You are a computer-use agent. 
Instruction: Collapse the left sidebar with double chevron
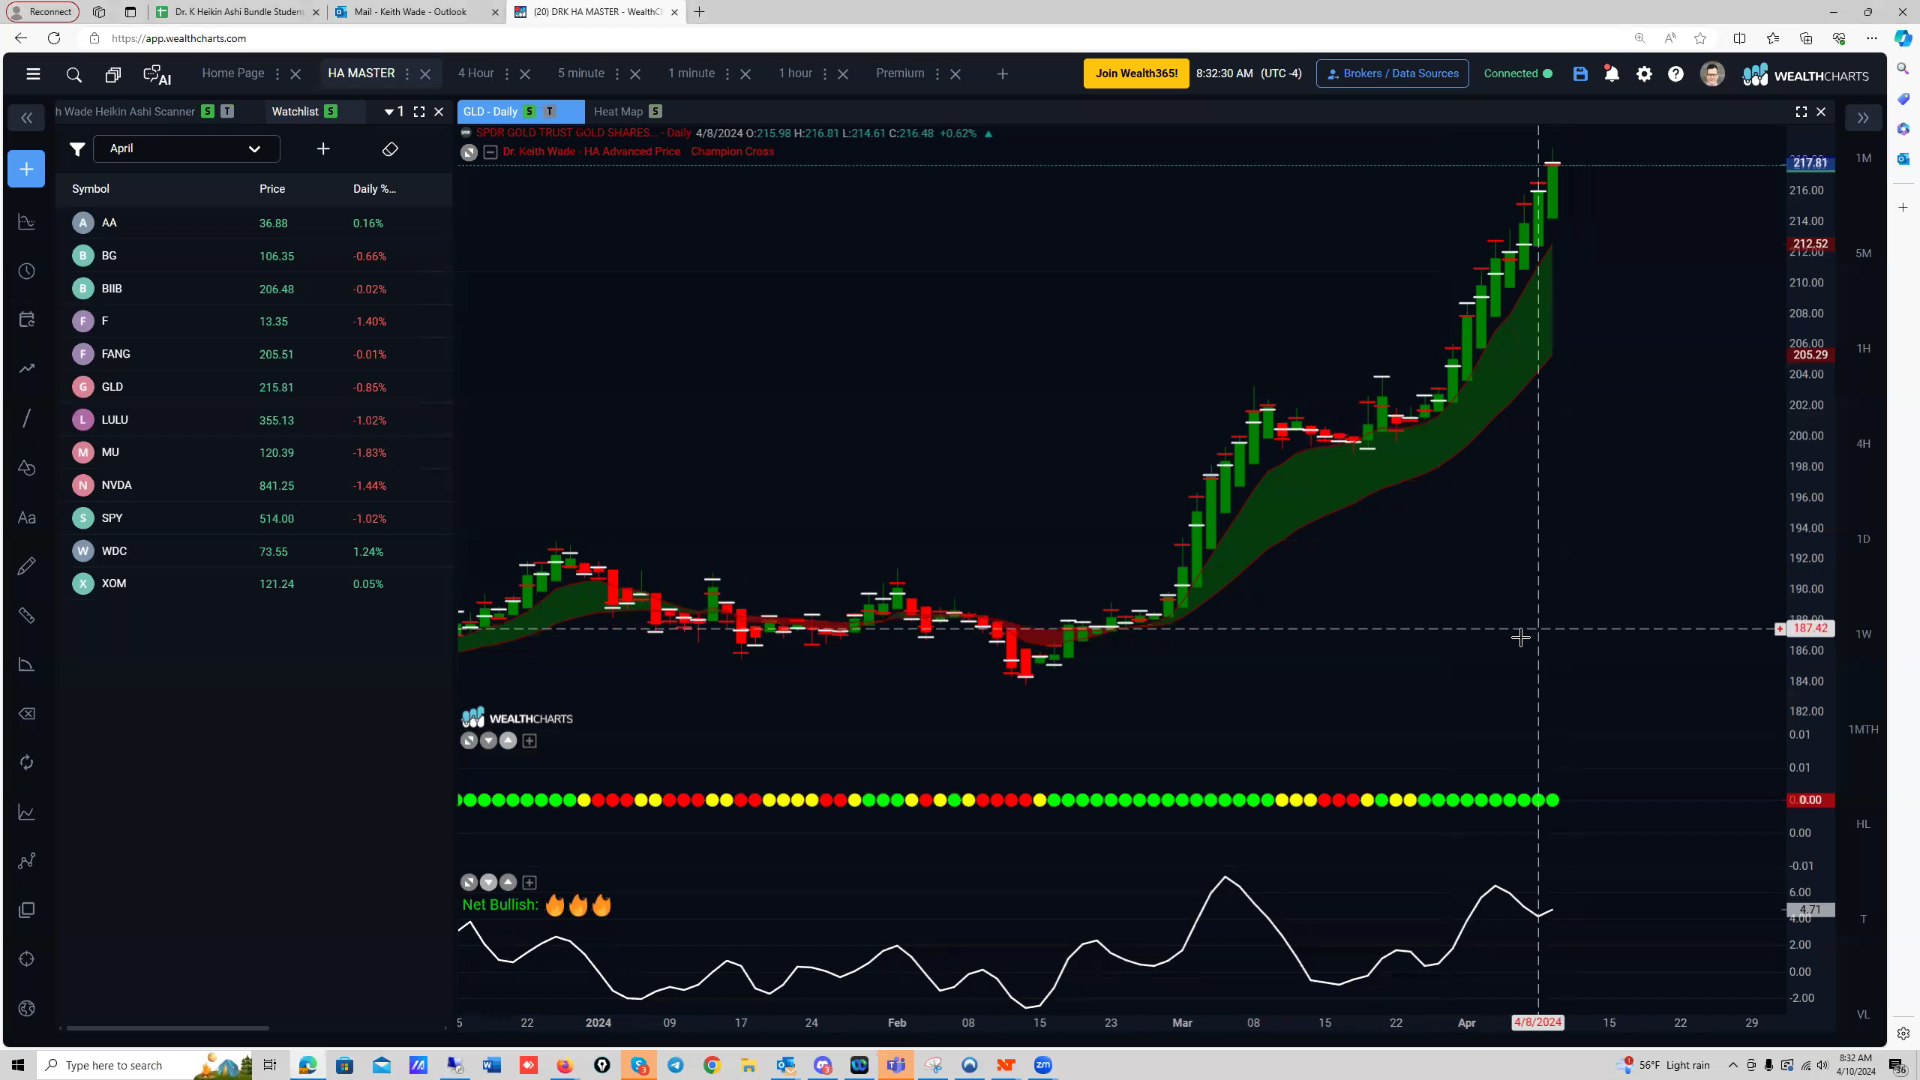tap(27, 118)
